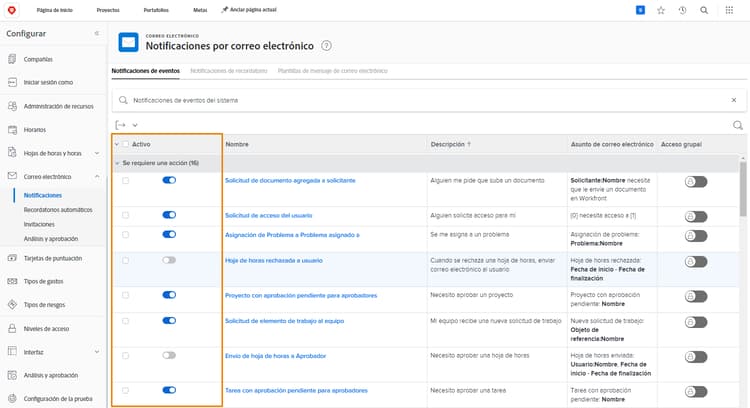Click the chevron beside Activo header checkbox
The image size is (750, 408).
tap(117, 144)
